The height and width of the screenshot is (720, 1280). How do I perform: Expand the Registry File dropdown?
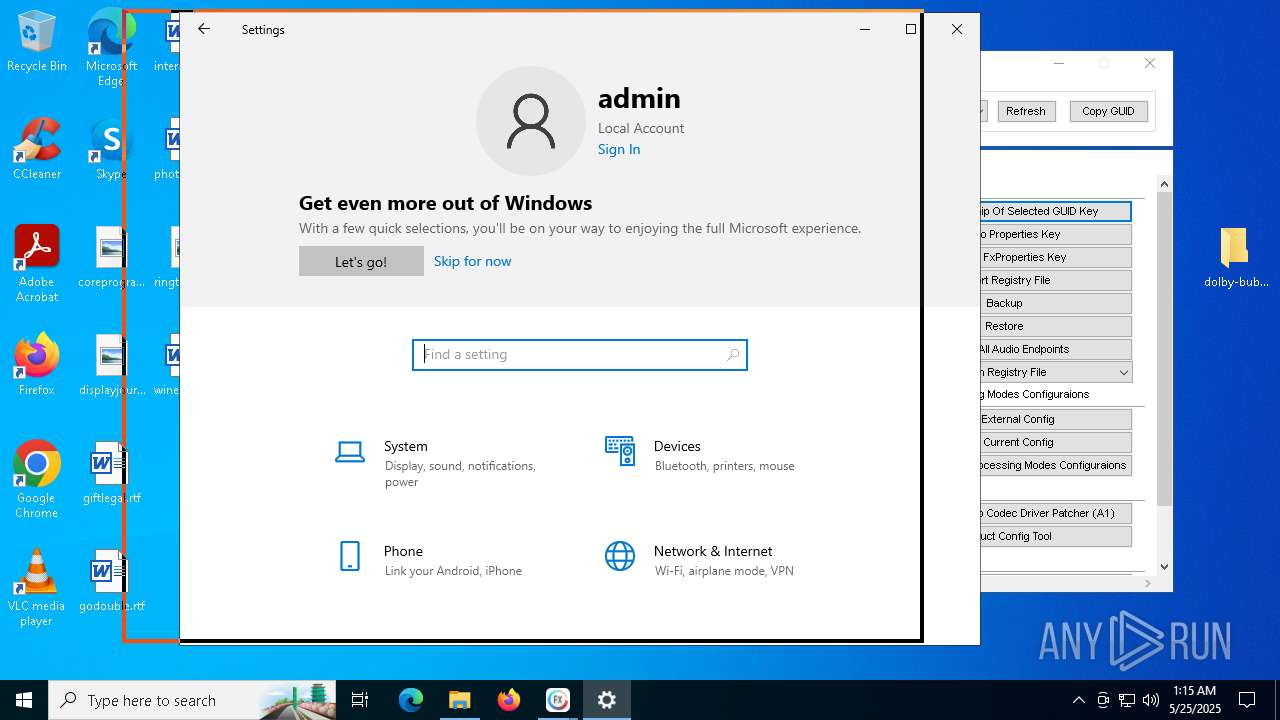pos(1124,372)
